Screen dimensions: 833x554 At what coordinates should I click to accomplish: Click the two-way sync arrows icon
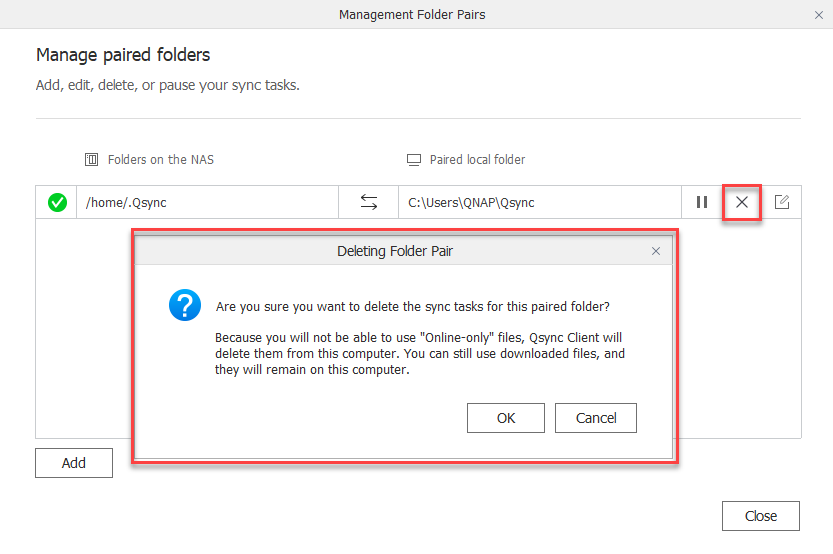click(369, 203)
